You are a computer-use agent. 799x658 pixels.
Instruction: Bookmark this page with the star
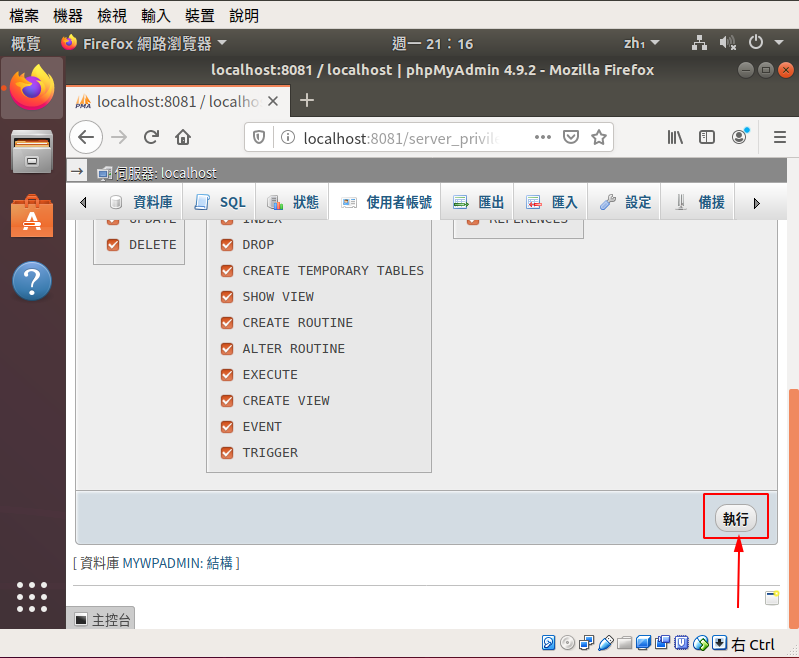pos(599,137)
